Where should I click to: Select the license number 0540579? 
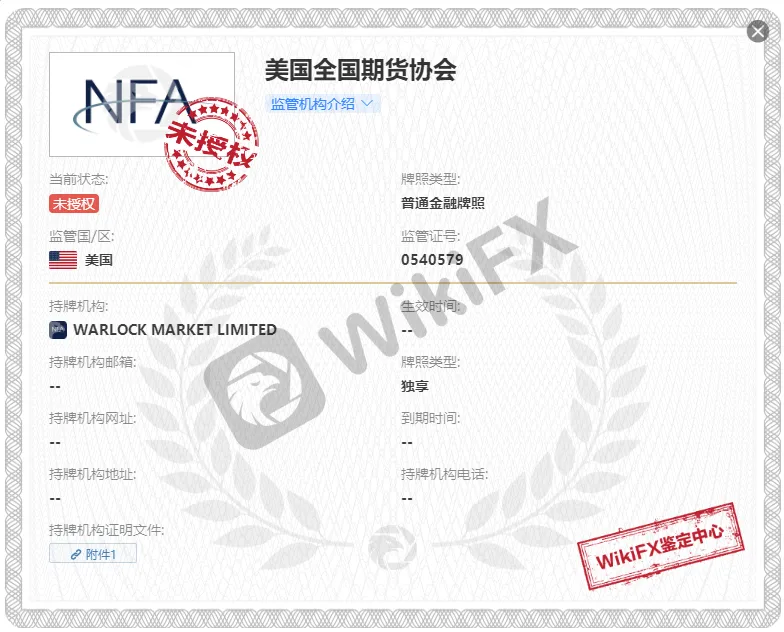click(x=432, y=260)
